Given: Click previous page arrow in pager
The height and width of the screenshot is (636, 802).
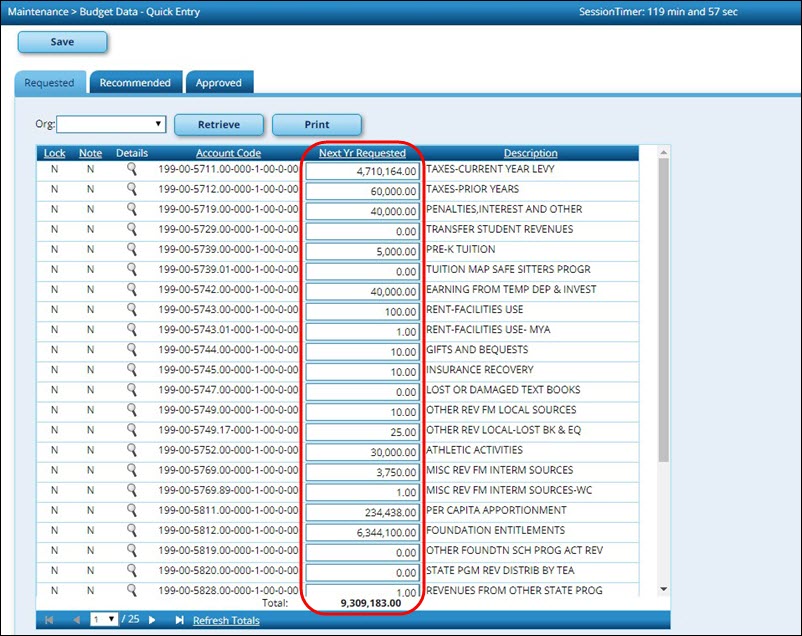Looking at the screenshot, I should click(76, 620).
